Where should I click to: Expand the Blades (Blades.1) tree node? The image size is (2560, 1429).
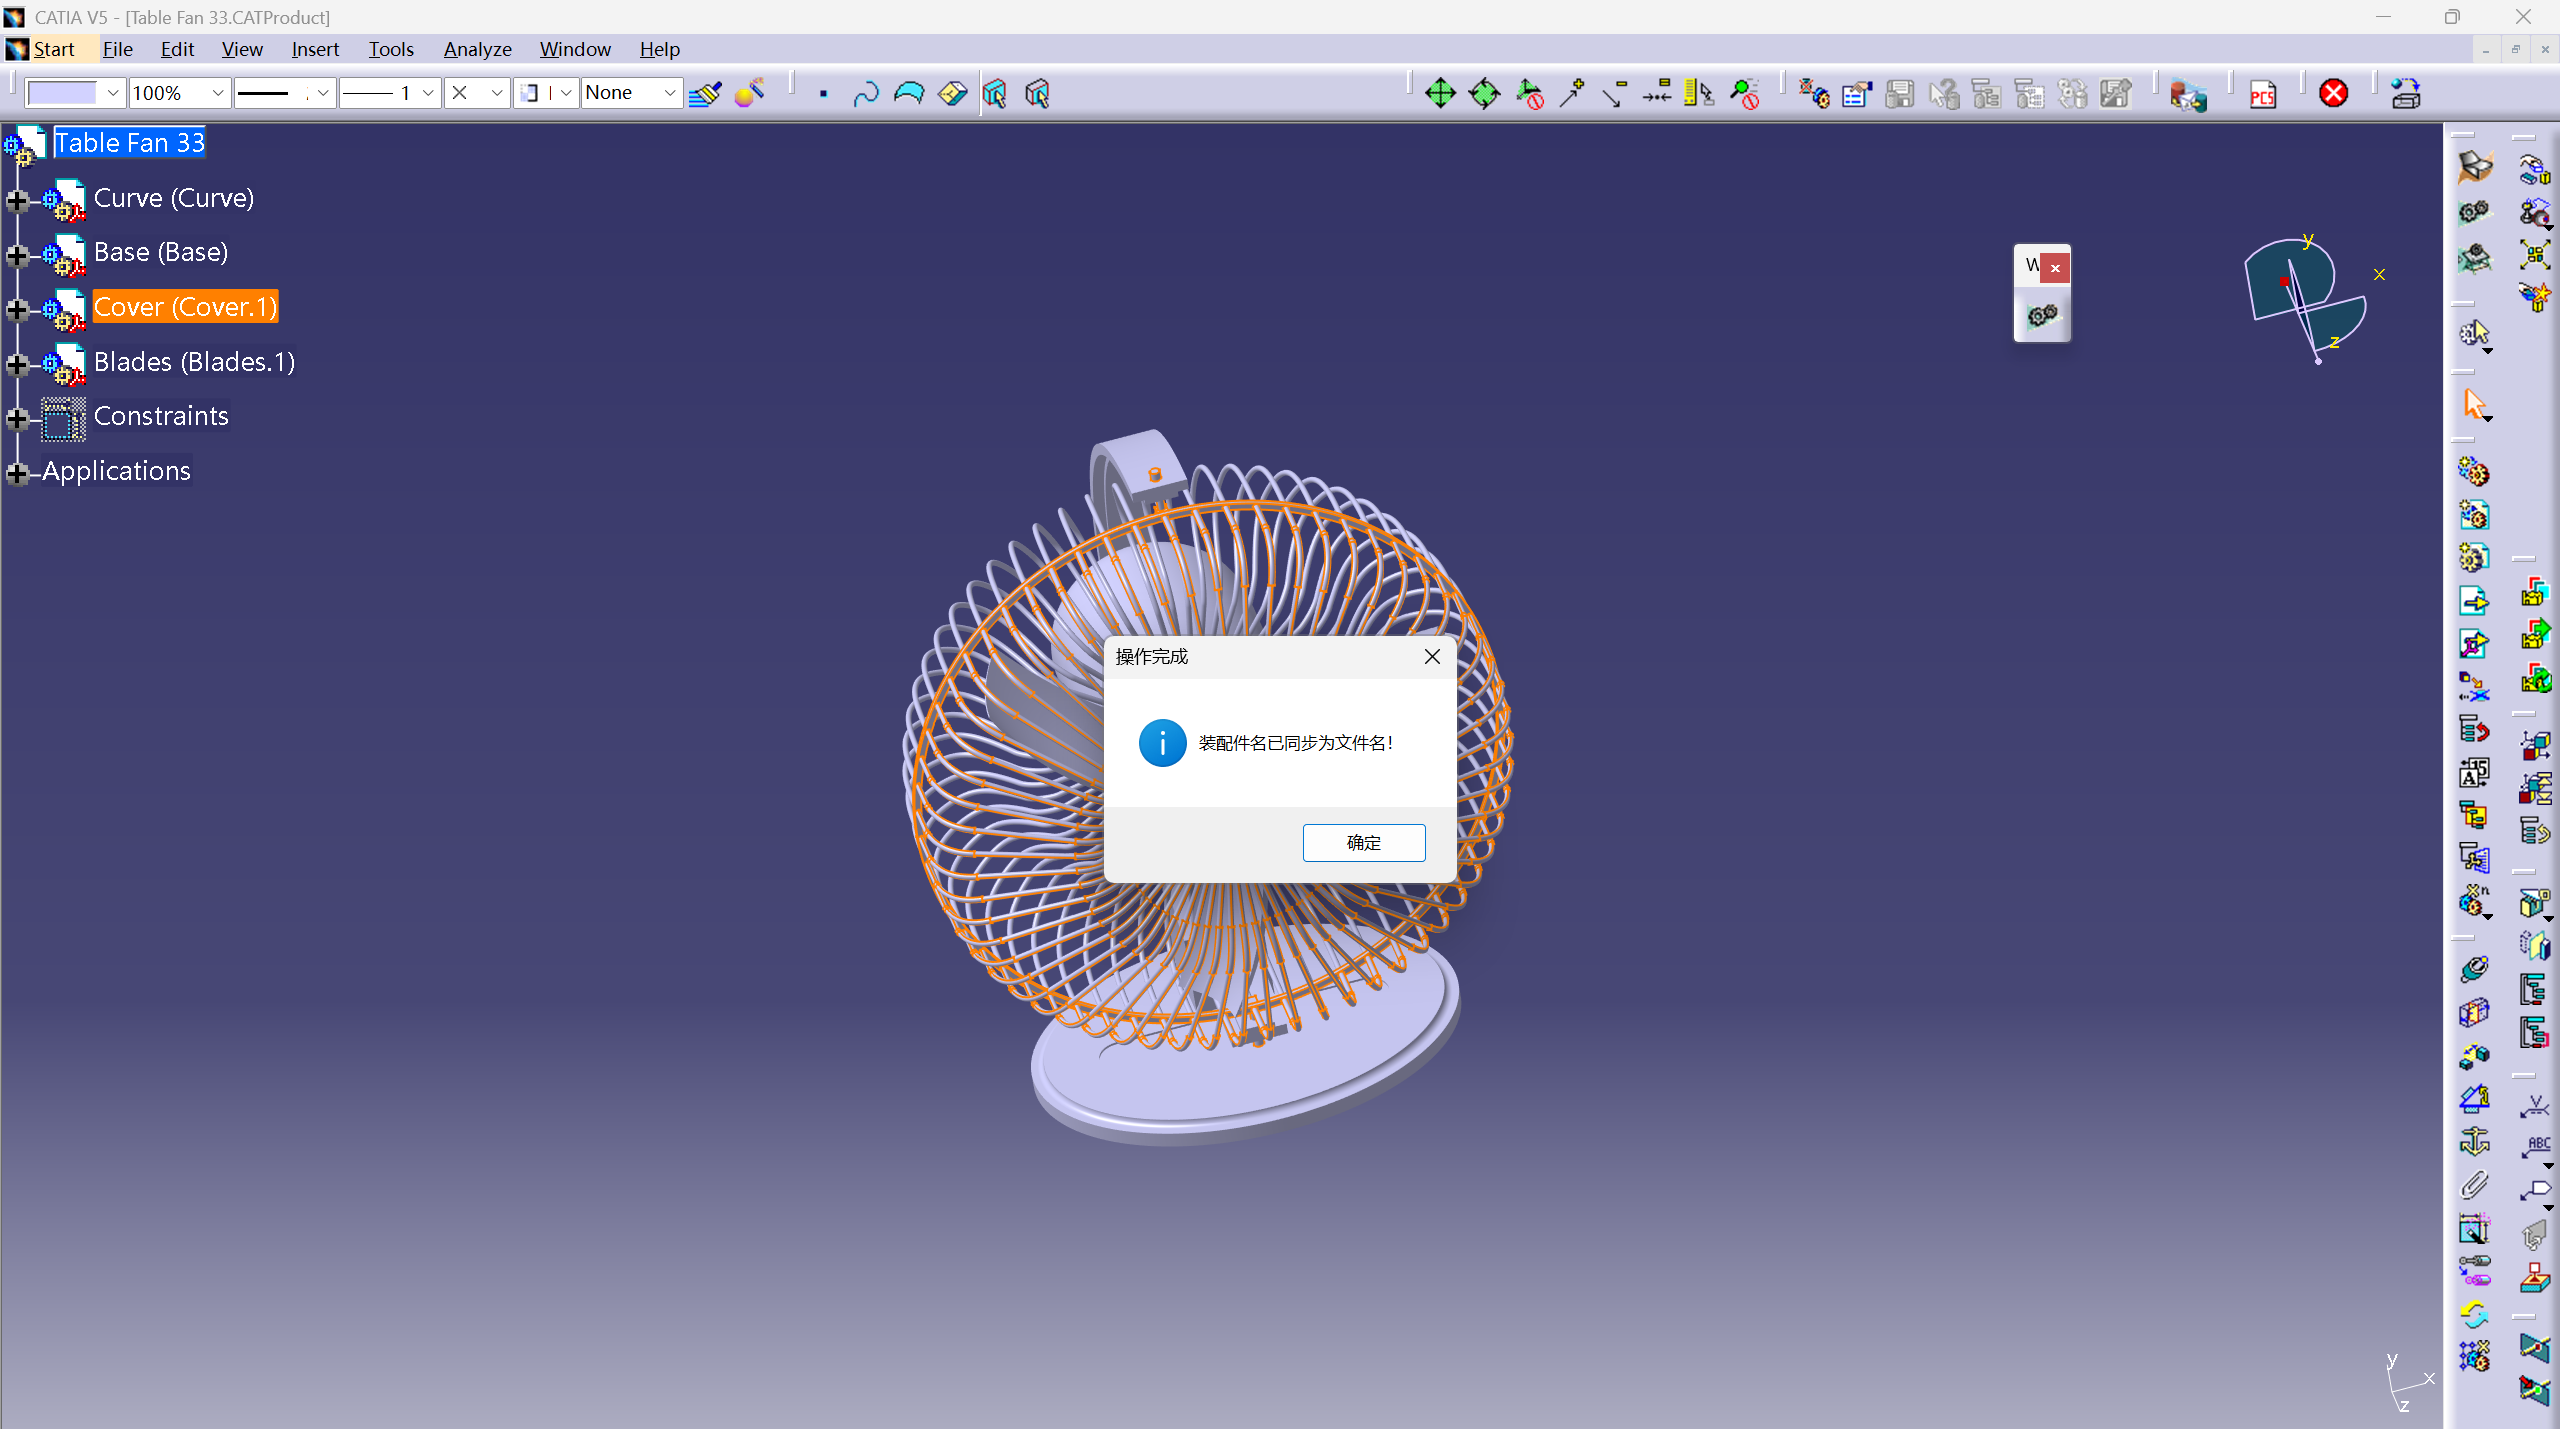(16, 364)
